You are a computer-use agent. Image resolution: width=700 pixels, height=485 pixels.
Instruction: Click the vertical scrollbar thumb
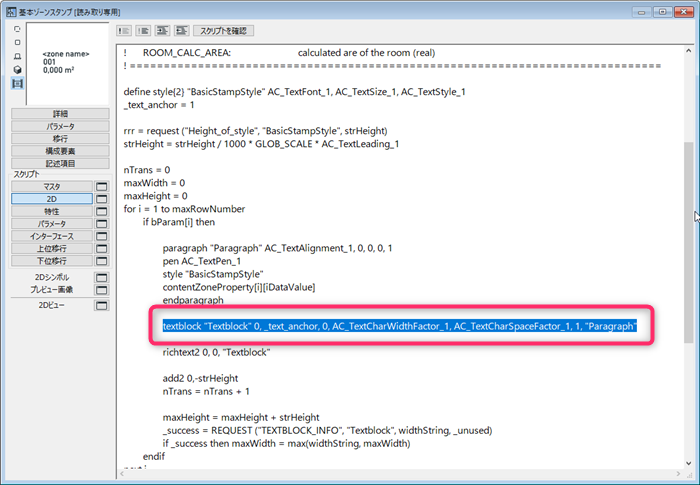click(688, 242)
